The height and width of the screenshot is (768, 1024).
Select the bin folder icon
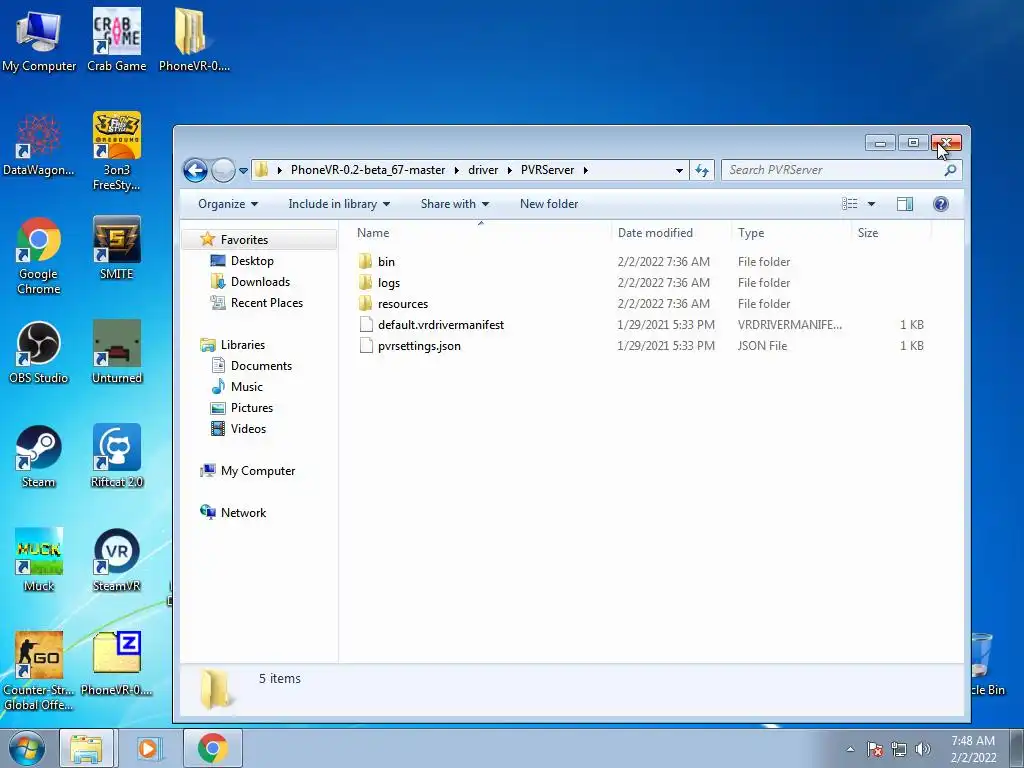(x=366, y=262)
